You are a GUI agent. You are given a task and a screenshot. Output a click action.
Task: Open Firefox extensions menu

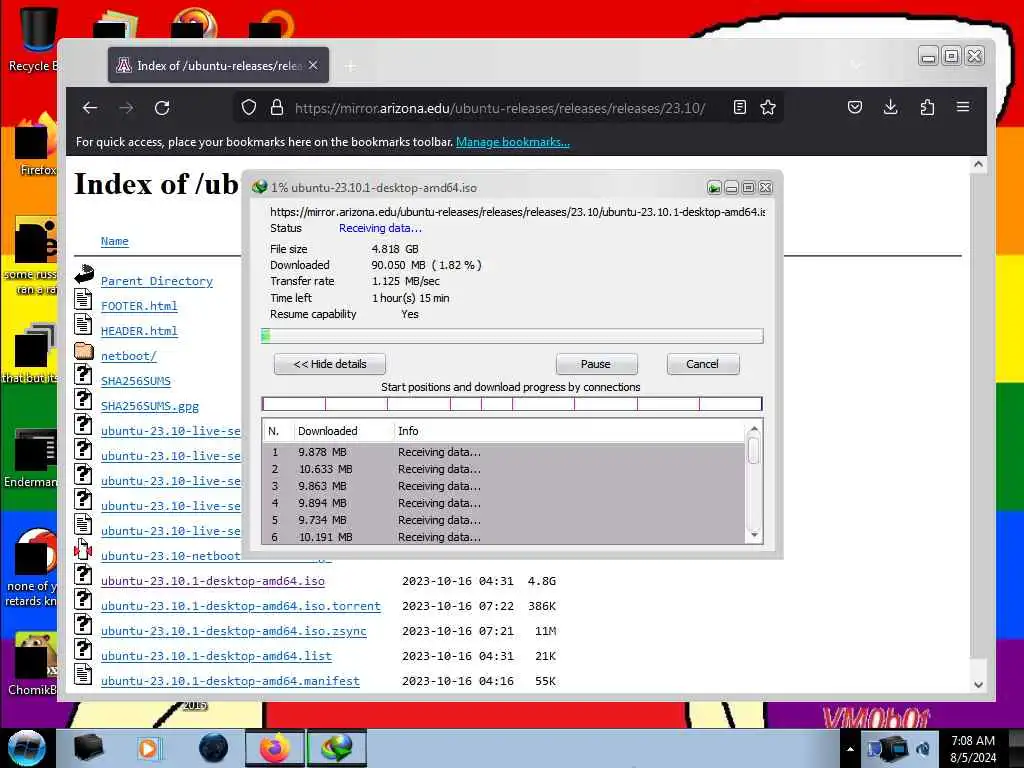[x=927, y=107]
